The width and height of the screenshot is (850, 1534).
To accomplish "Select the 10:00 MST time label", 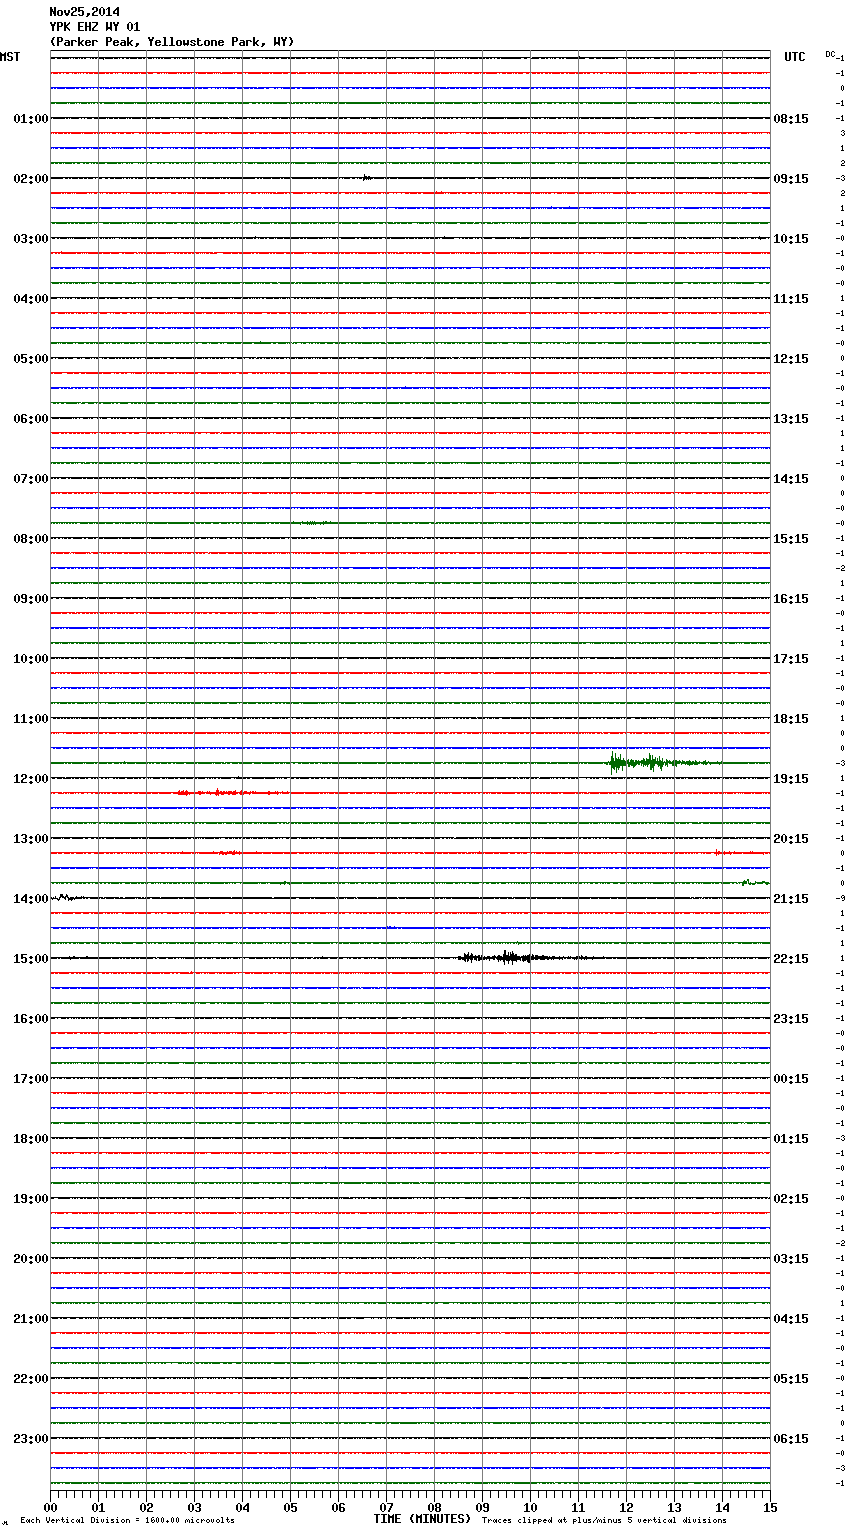I will (30, 659).
